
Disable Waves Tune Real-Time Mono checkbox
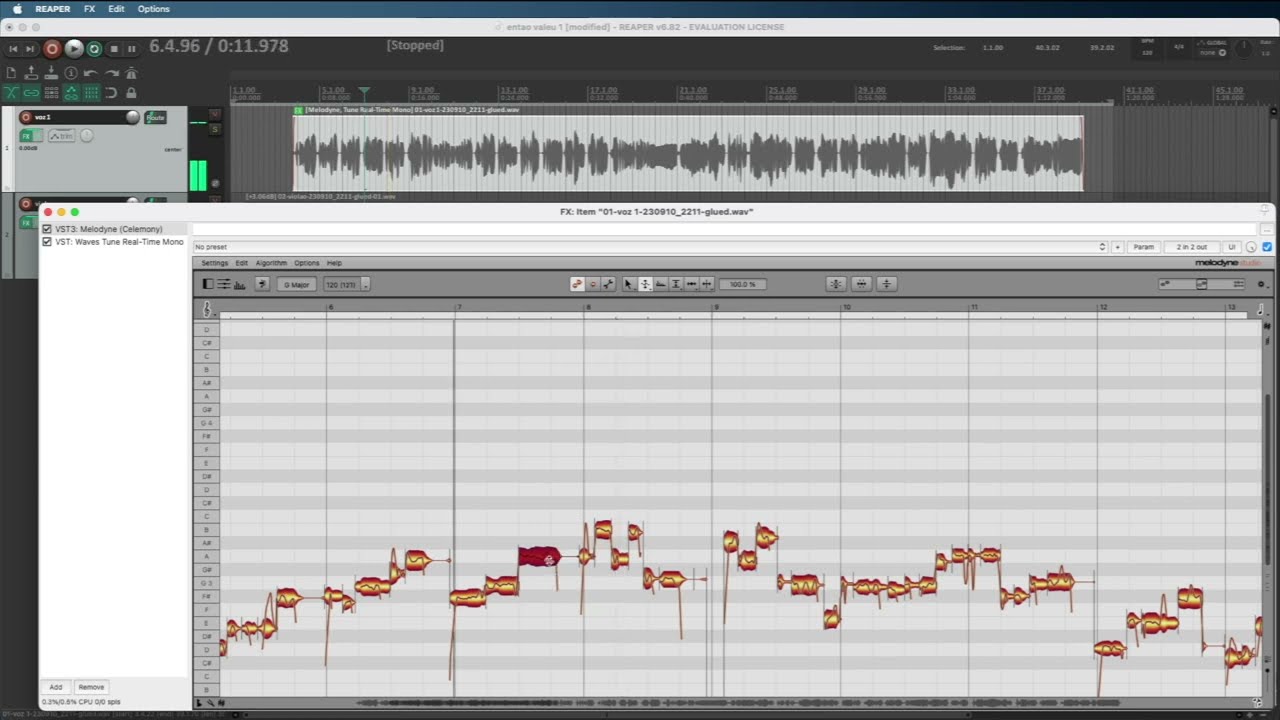47,242
